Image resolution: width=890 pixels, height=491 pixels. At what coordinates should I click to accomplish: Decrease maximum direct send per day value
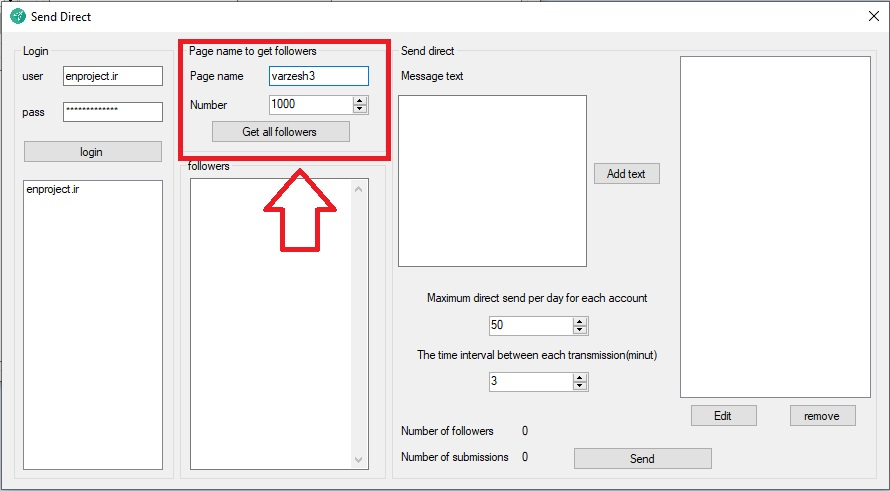coord(579,330)
